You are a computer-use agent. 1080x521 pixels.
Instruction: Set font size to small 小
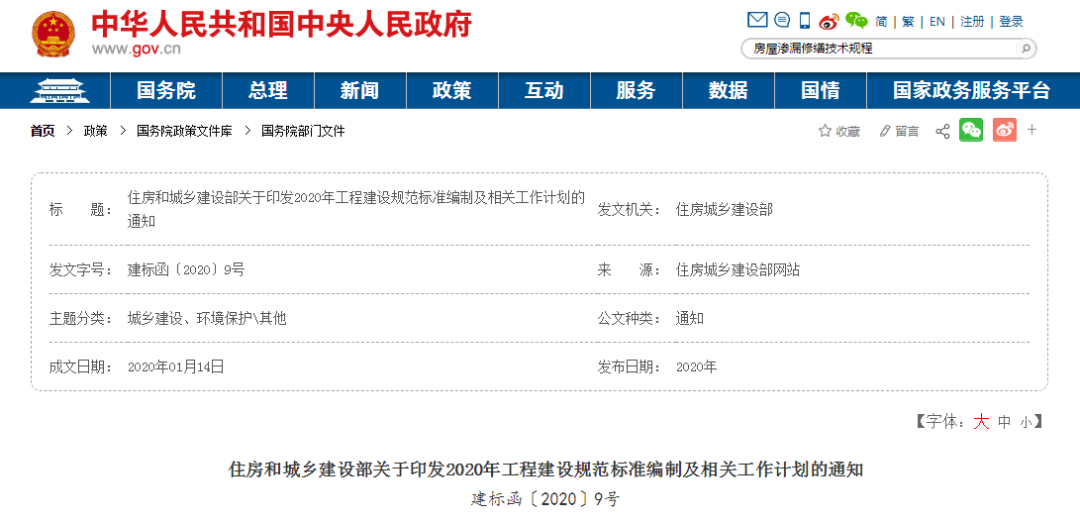click(x=1026, y=423)
